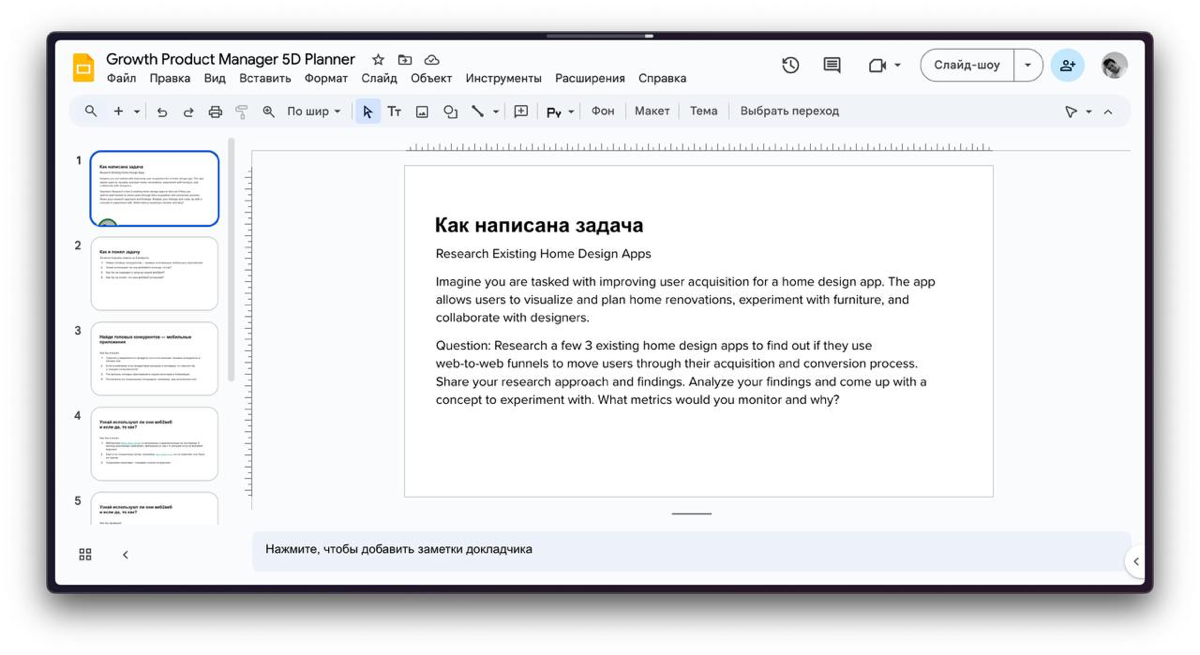Click the Фон background button
1200x655 pixels.
click(603, 111)
